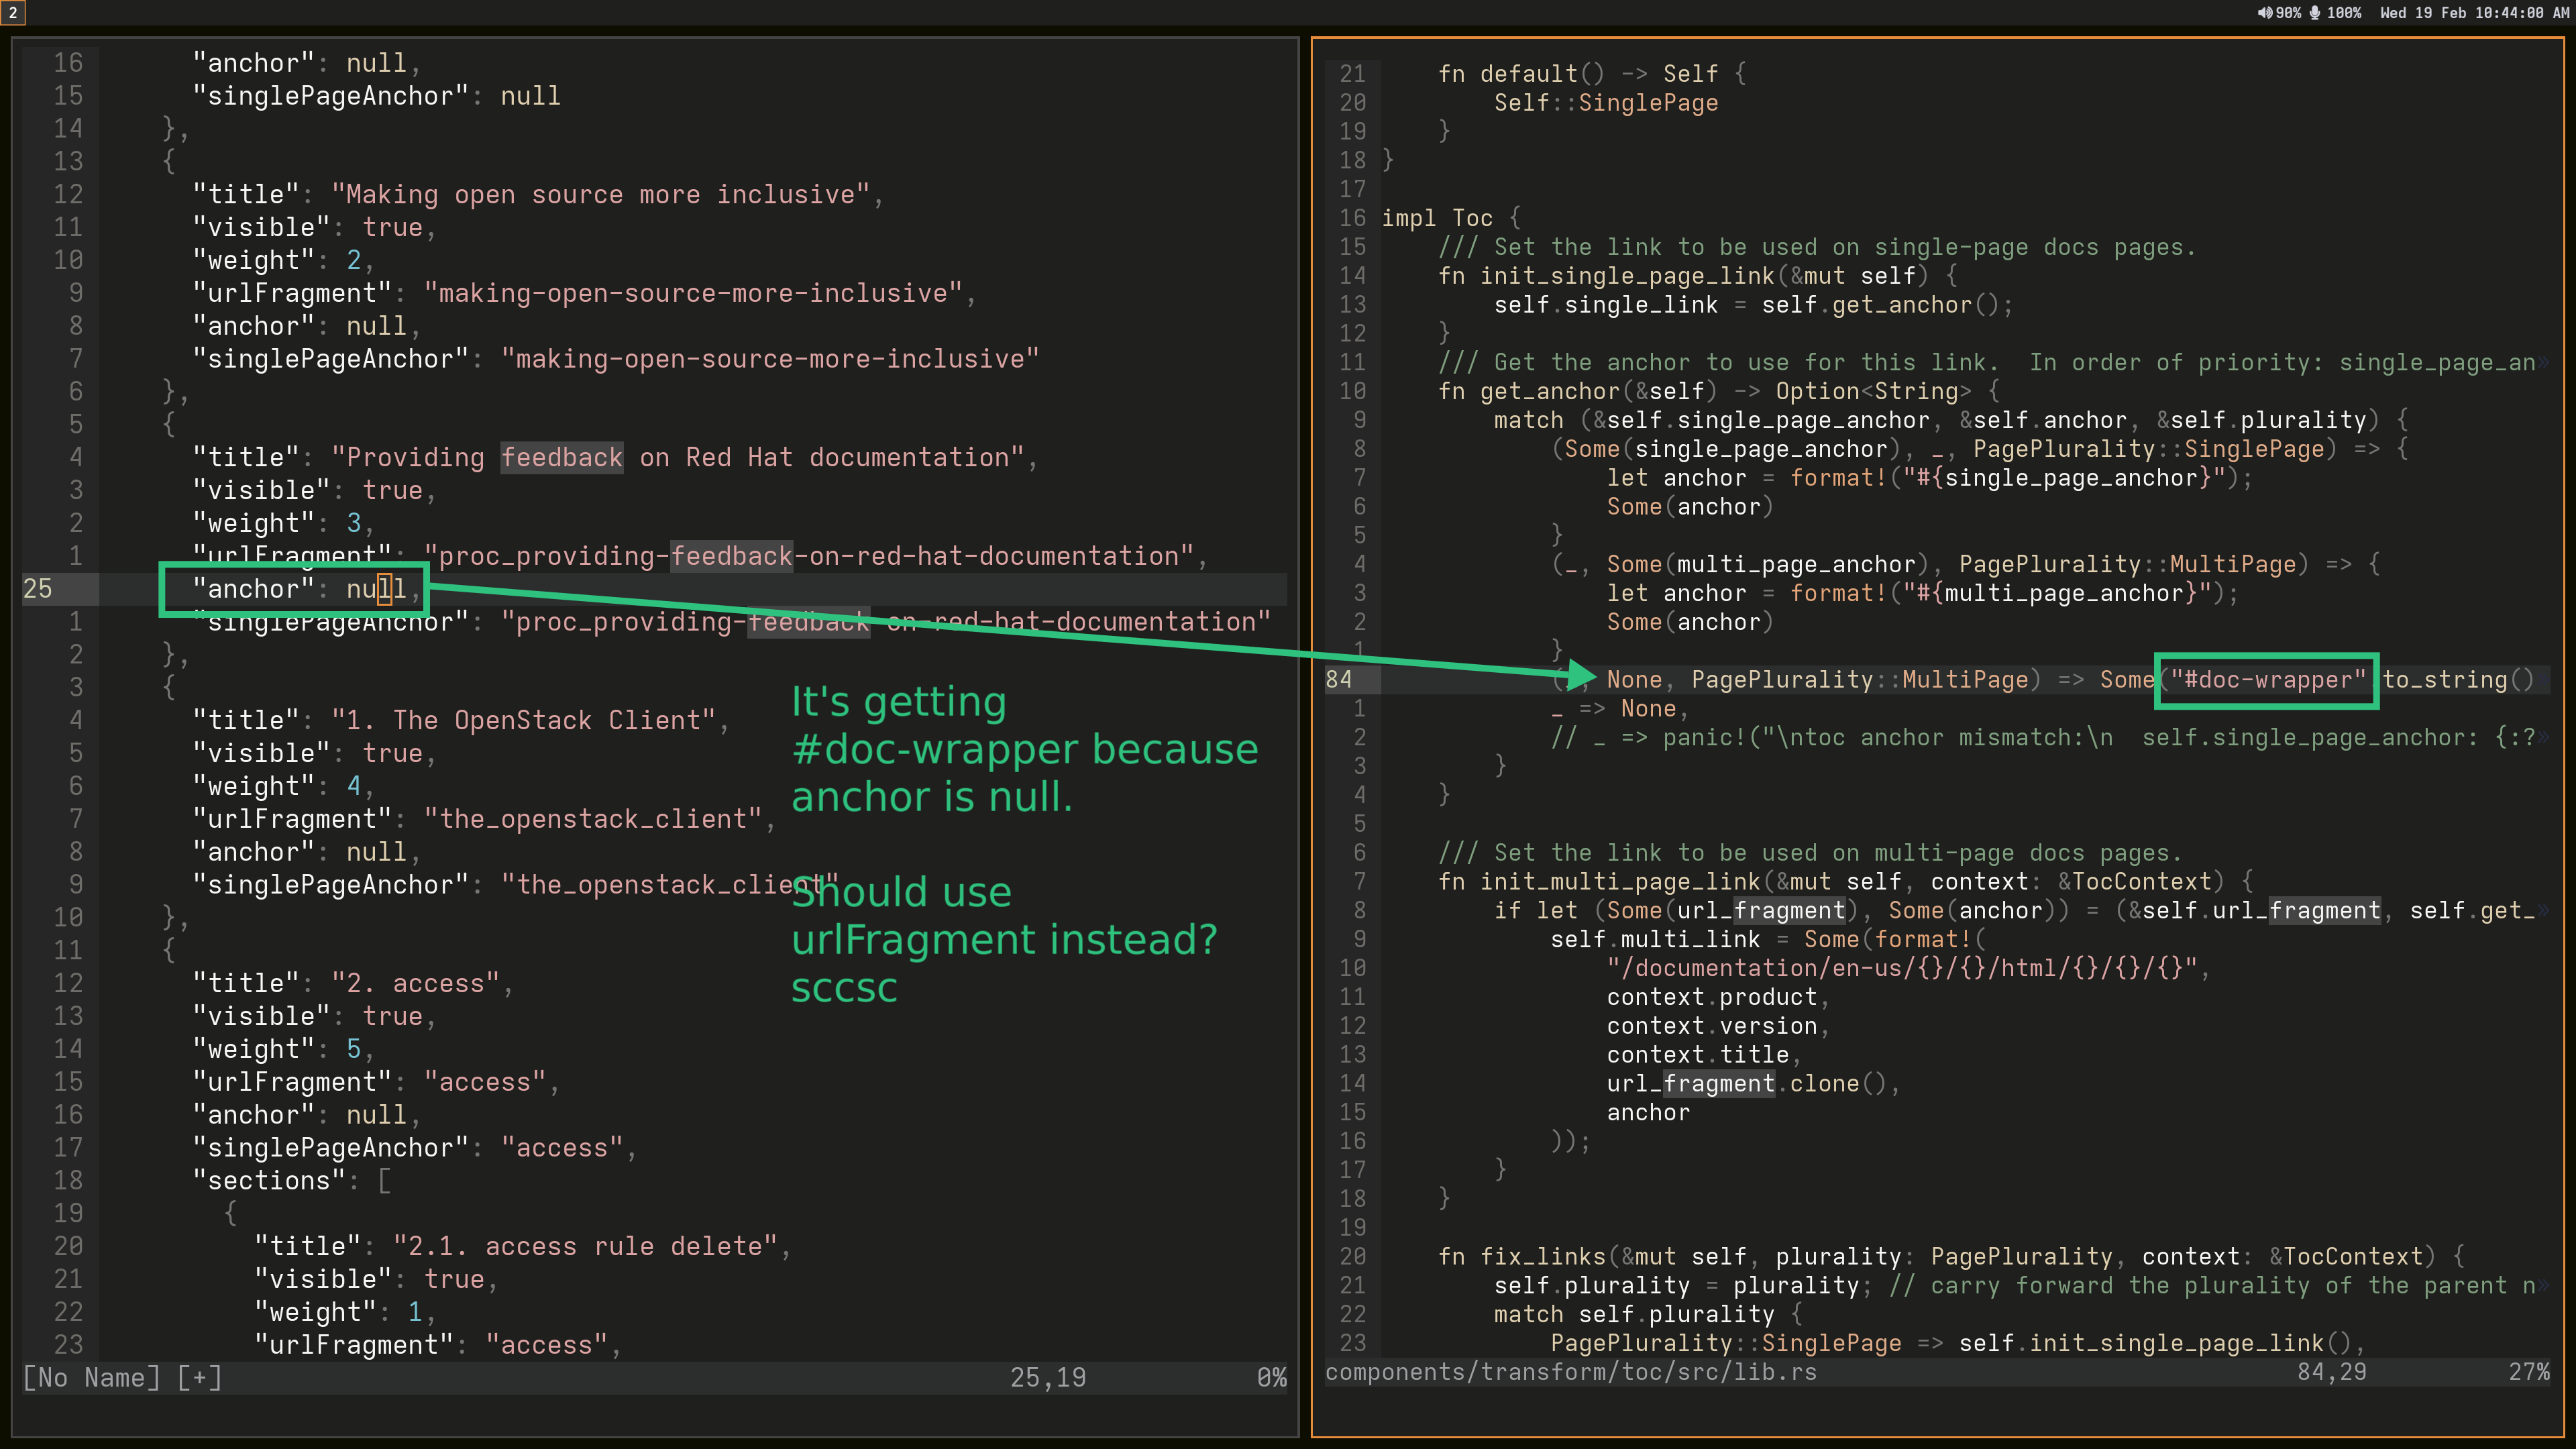Click the highlighted word feedback in title line
2576x1449 pixels.
(561, 458)
